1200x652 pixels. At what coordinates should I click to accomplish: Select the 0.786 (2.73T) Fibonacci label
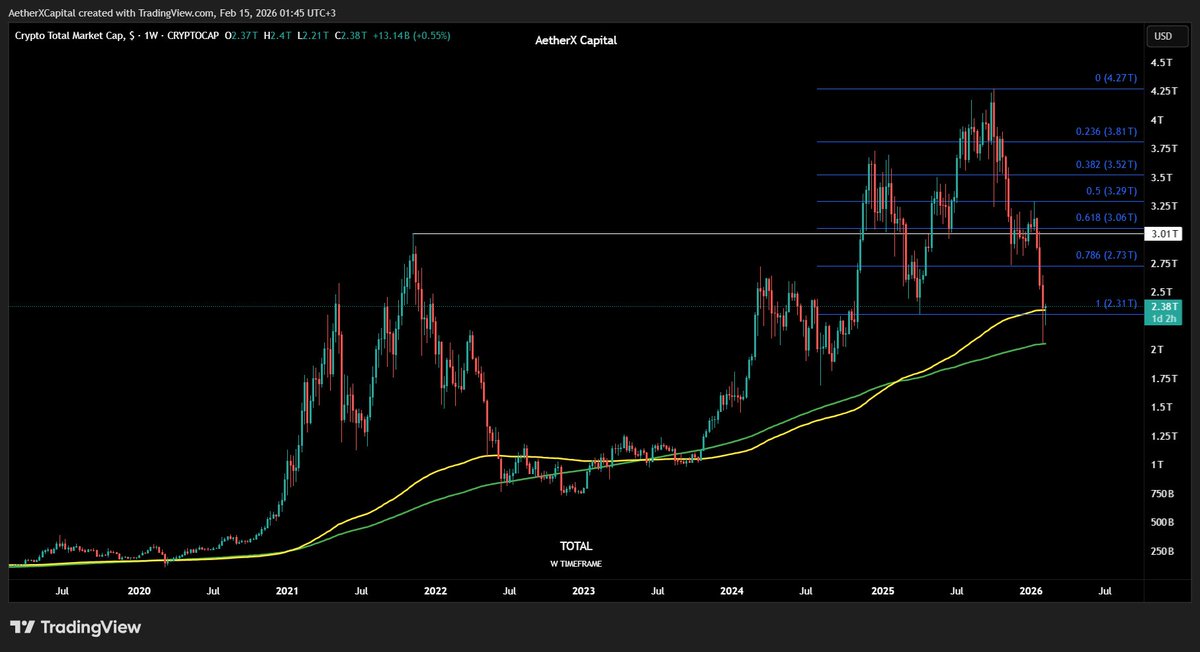coord(1105,255)
